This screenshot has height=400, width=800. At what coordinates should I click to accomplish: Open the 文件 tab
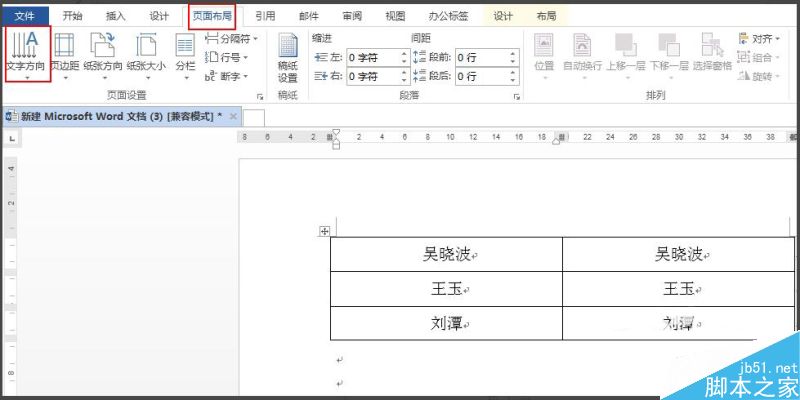24,16
